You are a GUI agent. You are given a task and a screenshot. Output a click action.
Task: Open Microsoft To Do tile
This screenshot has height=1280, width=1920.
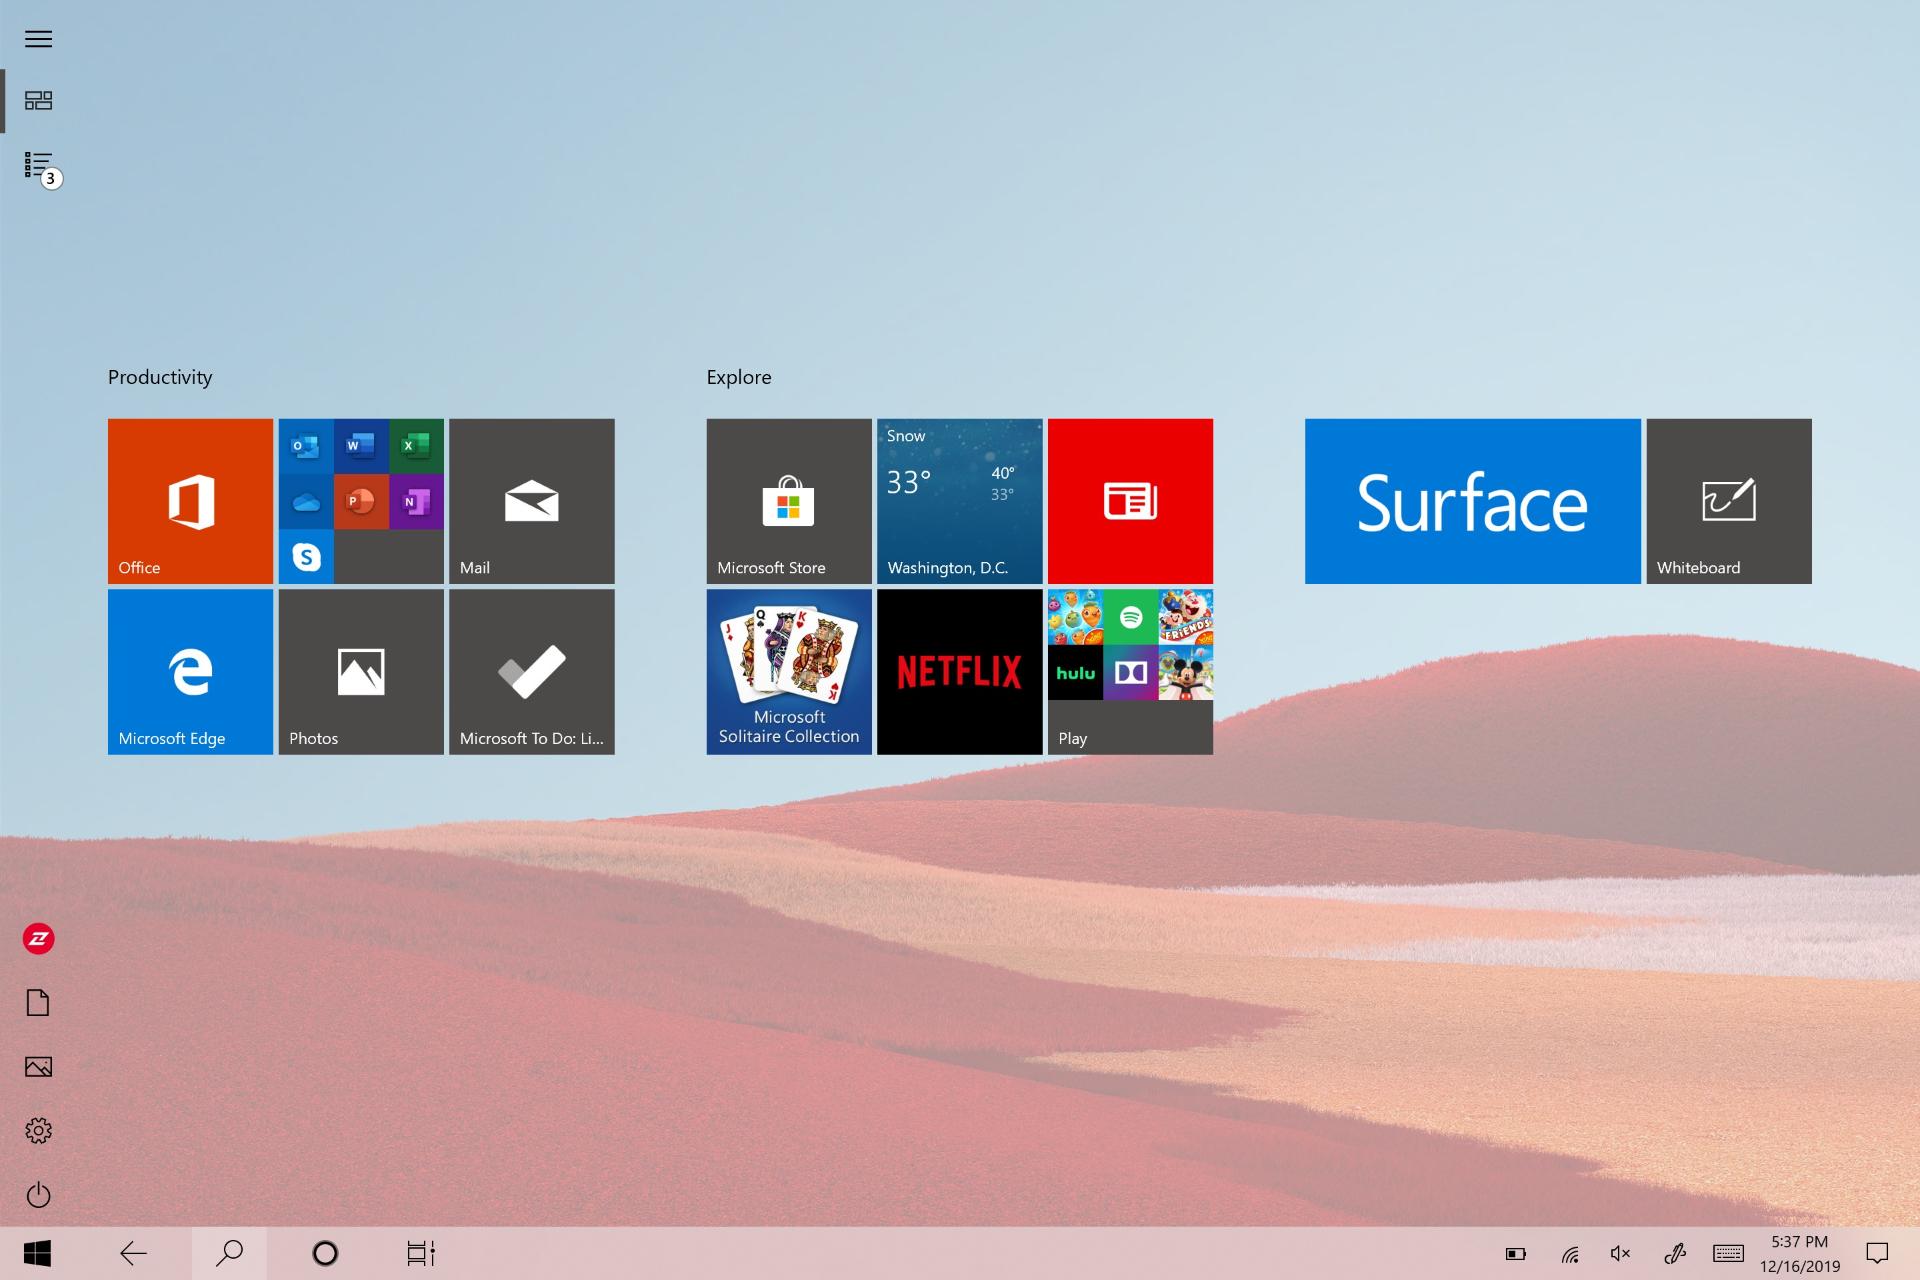pyautogui.click(x=532, y=672)
